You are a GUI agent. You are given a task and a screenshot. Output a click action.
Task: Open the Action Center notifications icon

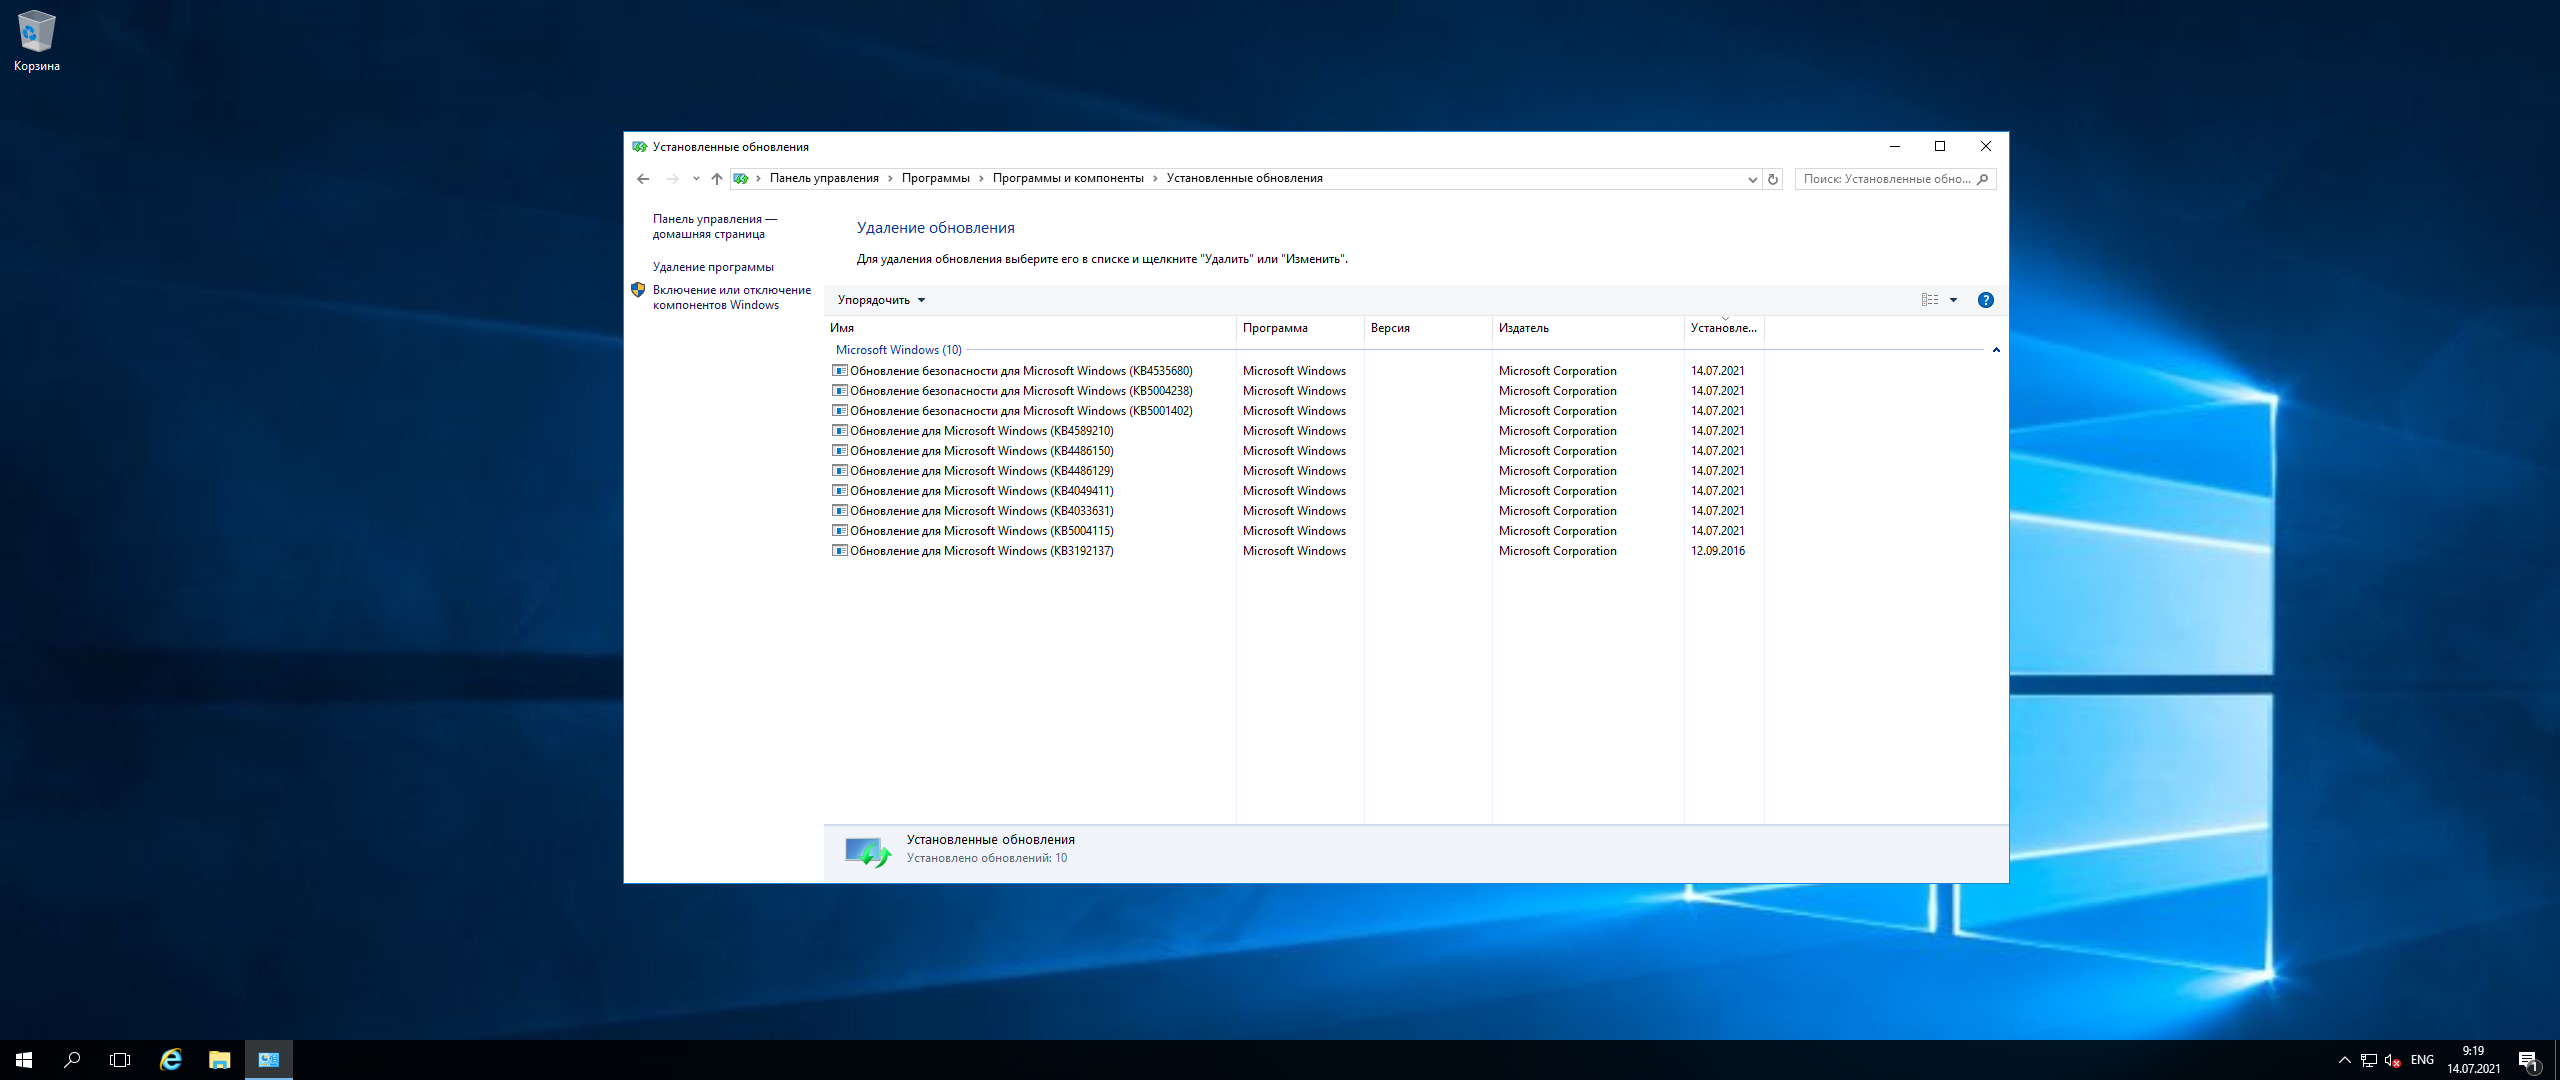(x=2529, y=1060)
